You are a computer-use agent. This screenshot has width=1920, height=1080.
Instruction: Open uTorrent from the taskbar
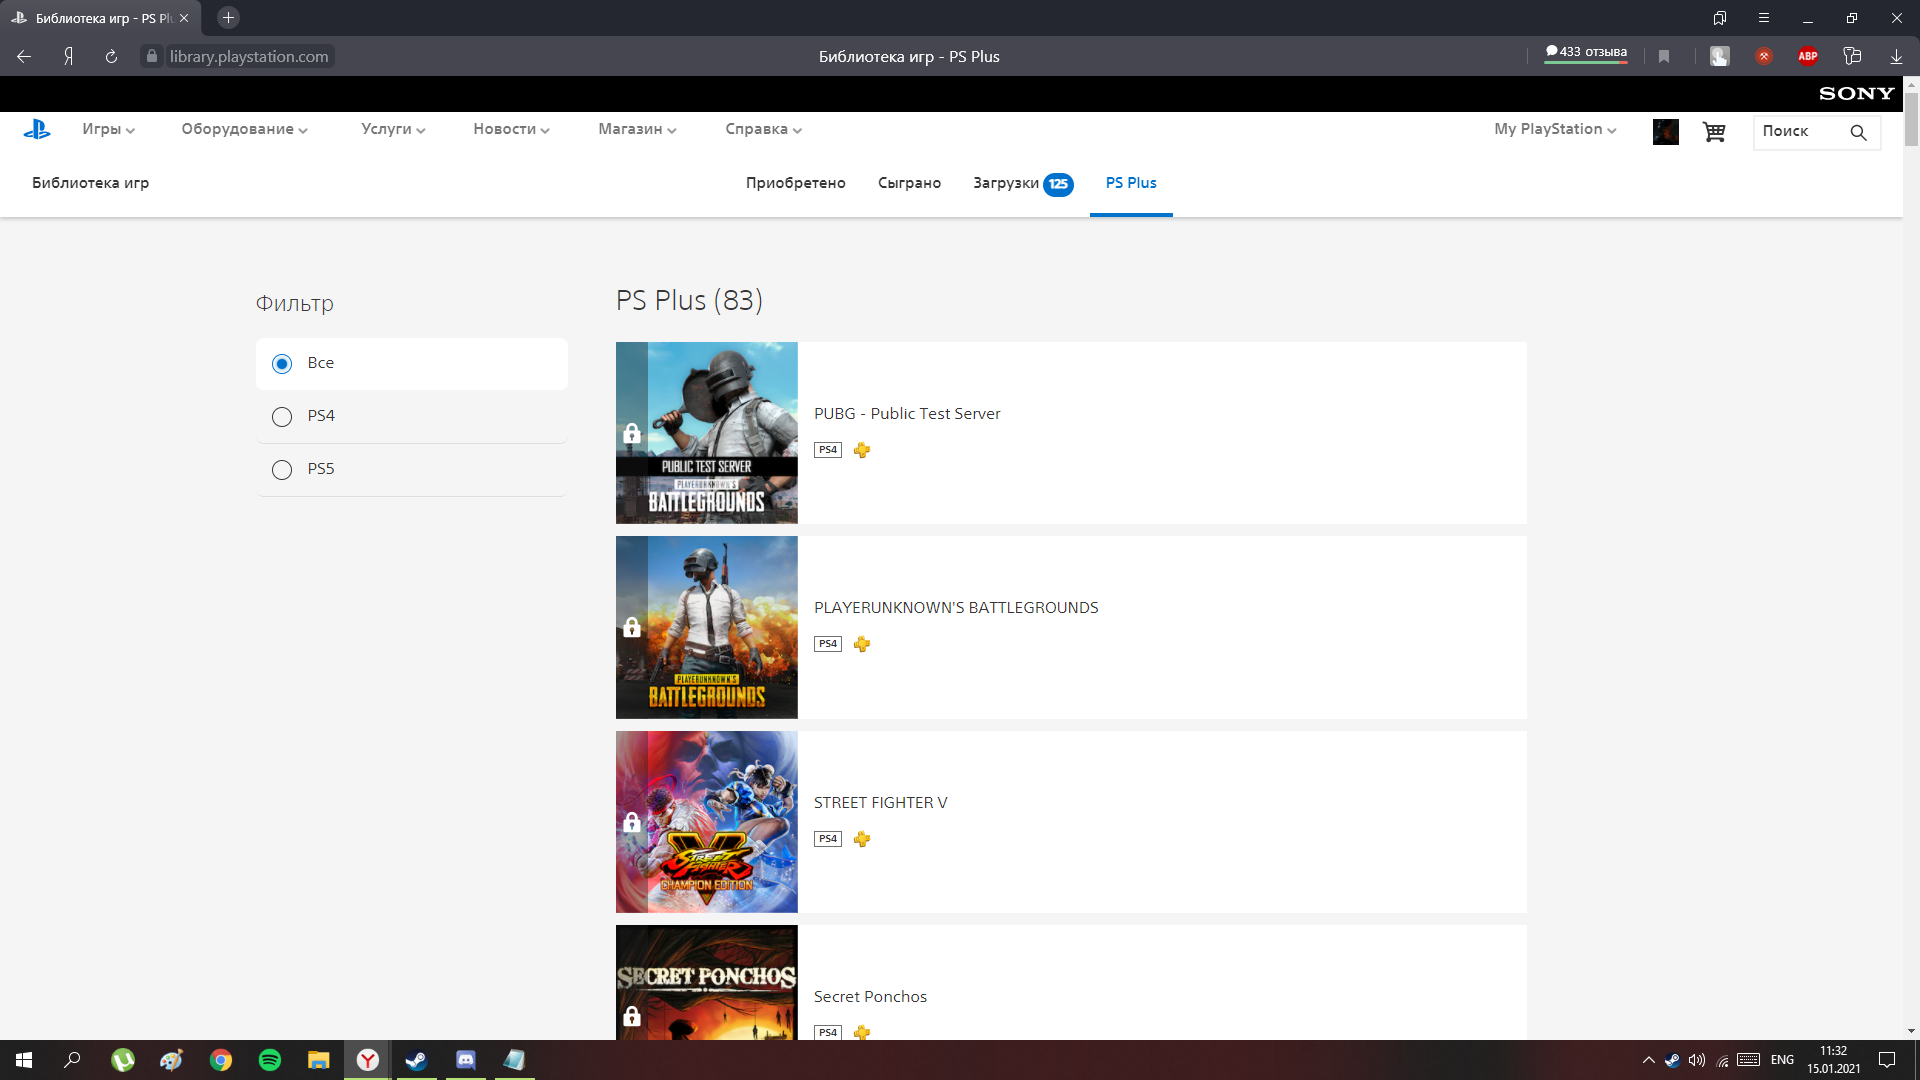coord(123,1060)
